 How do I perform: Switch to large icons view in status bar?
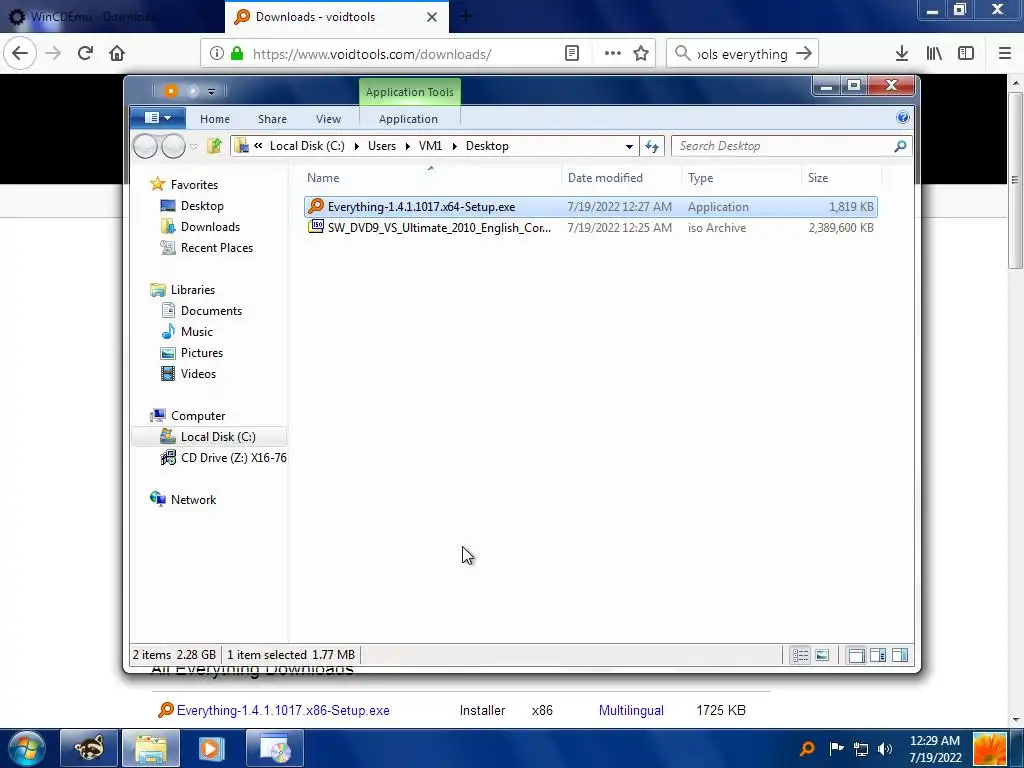click(x=822, y=655)
